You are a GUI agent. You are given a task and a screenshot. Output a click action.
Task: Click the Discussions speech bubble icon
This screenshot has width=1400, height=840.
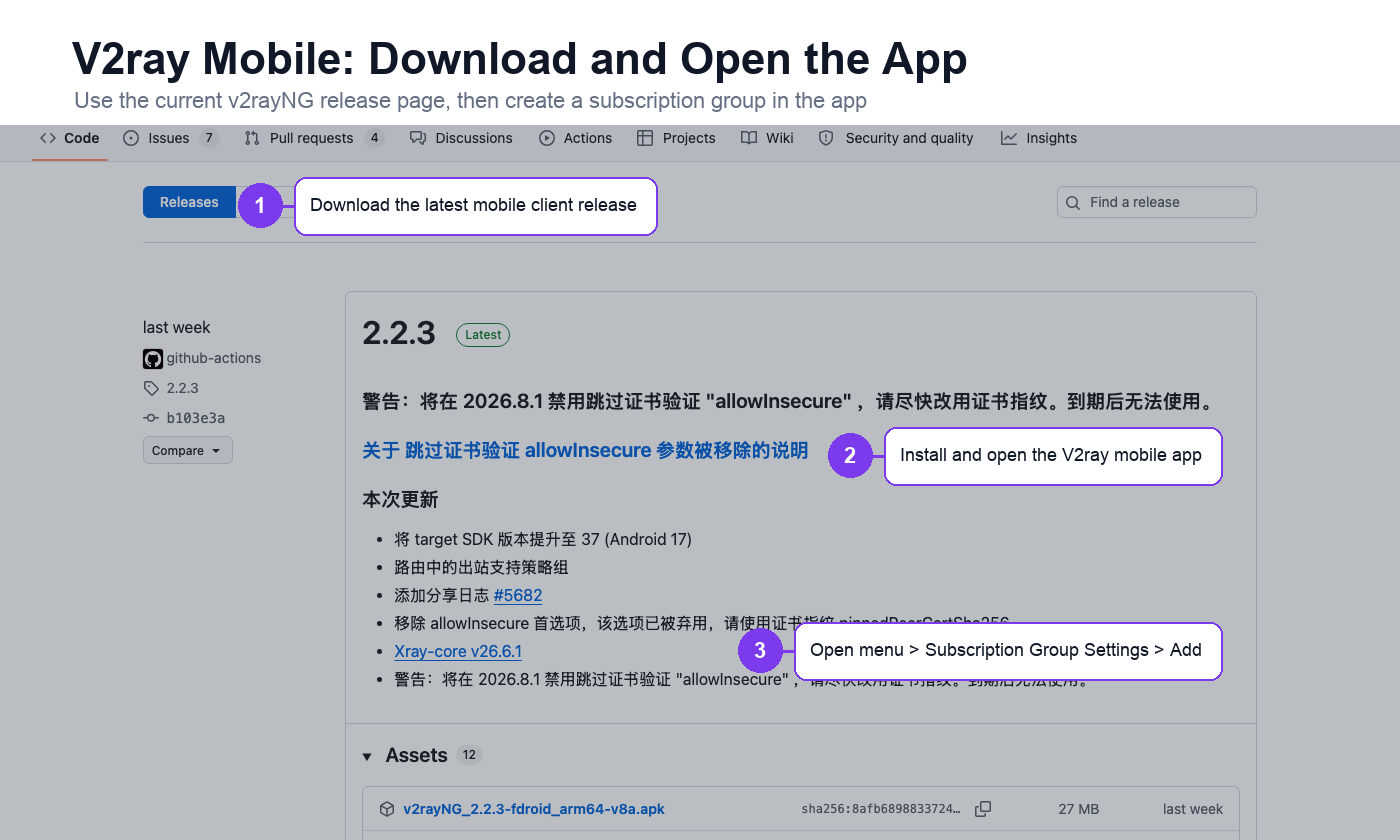(418, 138)
